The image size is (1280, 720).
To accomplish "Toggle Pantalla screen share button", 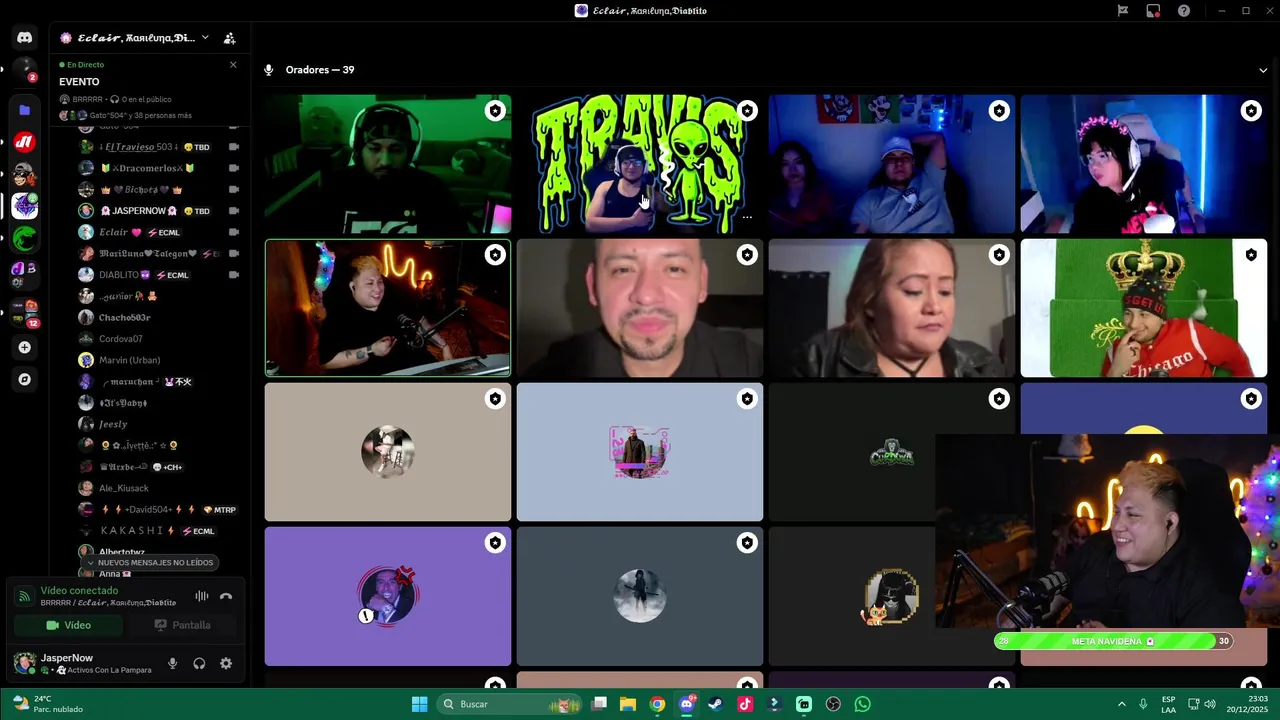I will pos(182,625).
